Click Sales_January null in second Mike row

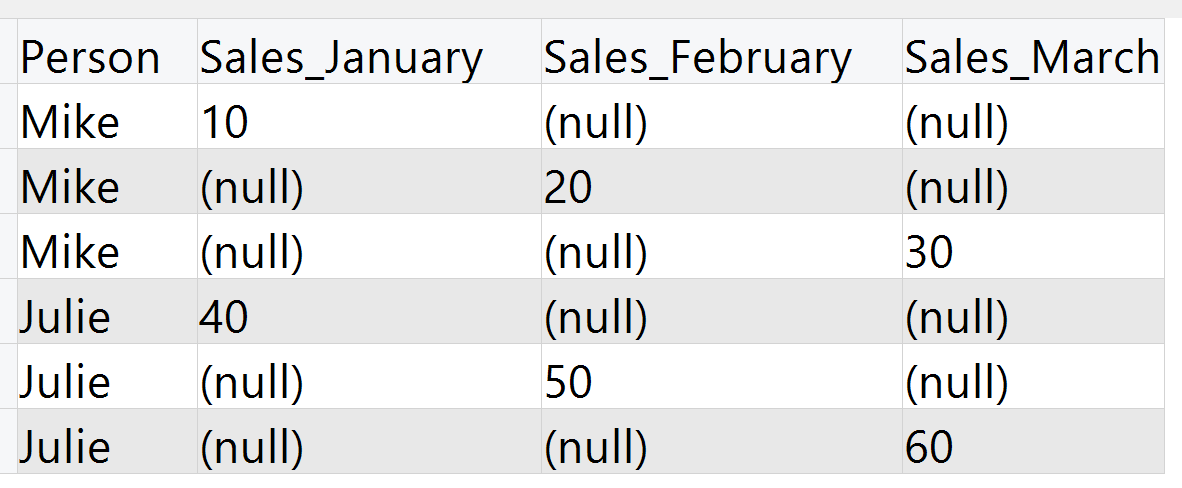tap(369, 181)
